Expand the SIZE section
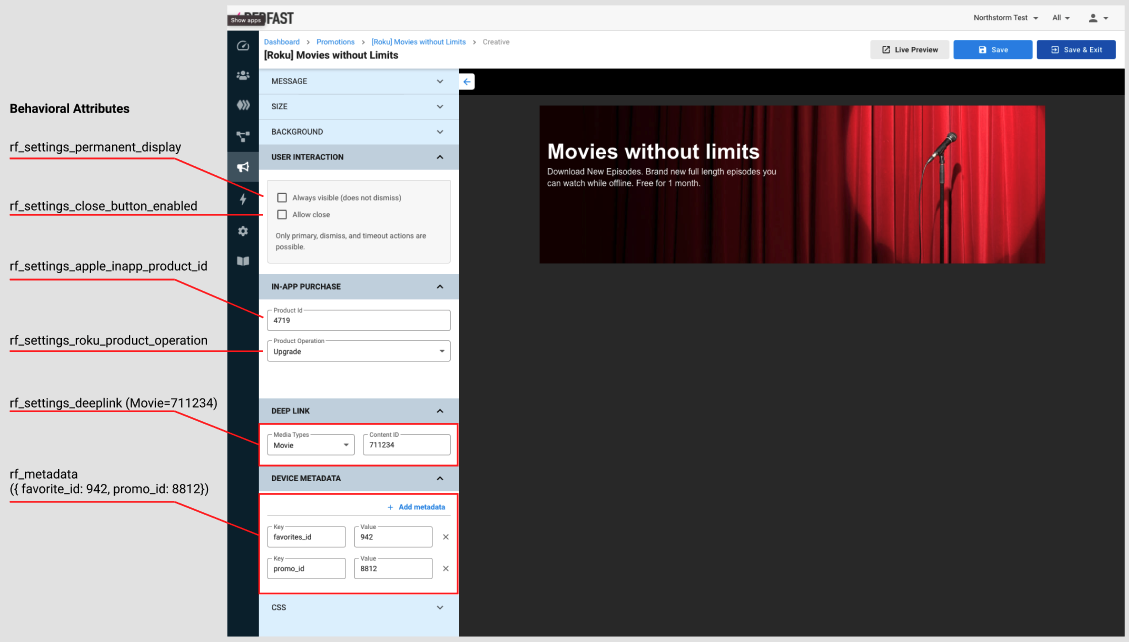This screenshot has height=642, width=1129. (x=359, y=107)
